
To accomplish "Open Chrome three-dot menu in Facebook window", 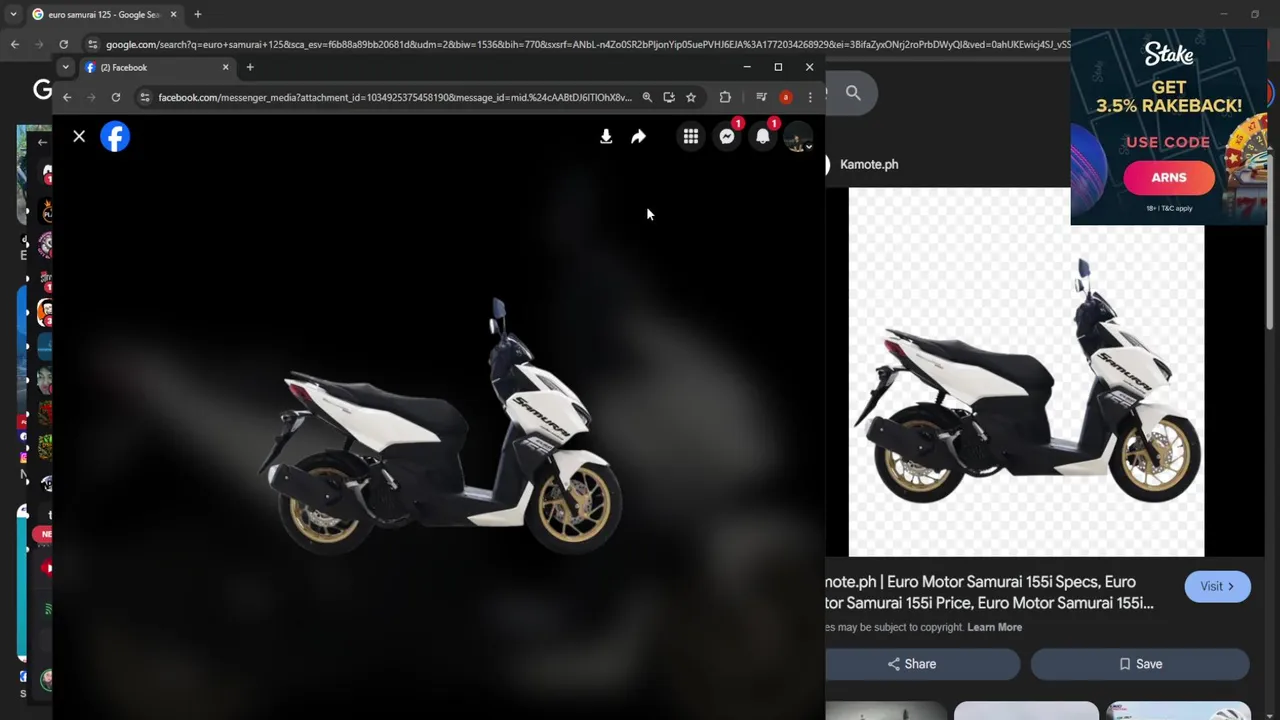I will [x=810, y=97].
